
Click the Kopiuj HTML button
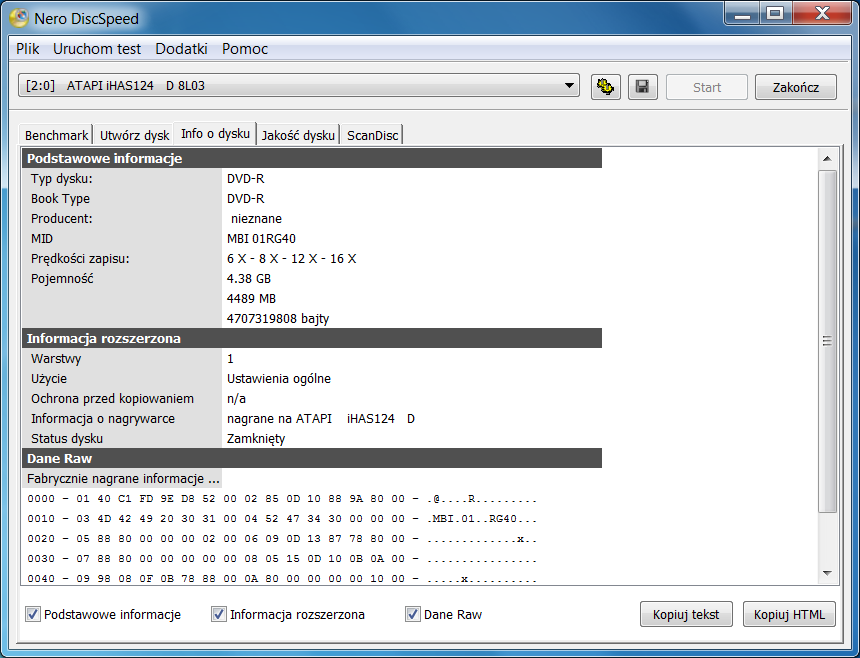[789, 614]
